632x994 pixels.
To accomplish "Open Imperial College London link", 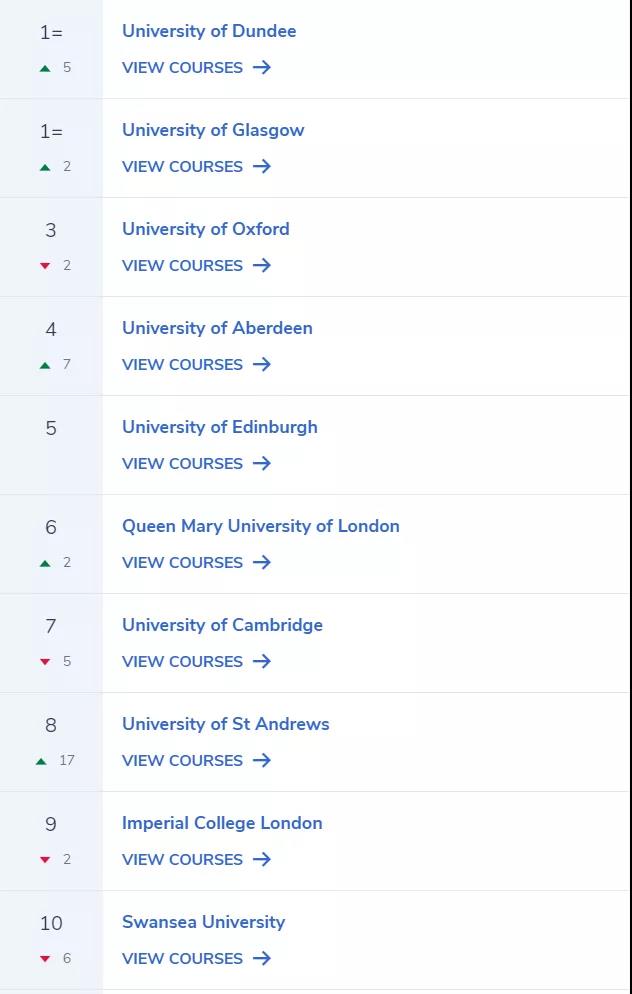I will (222, 823).
